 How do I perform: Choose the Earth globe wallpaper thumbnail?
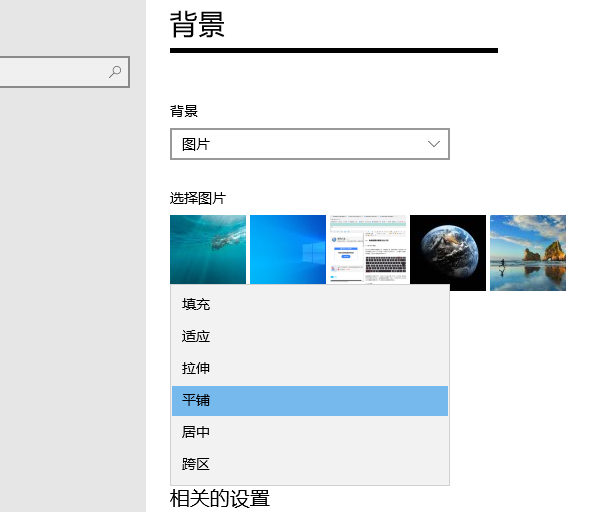click(x=448, y=253)
